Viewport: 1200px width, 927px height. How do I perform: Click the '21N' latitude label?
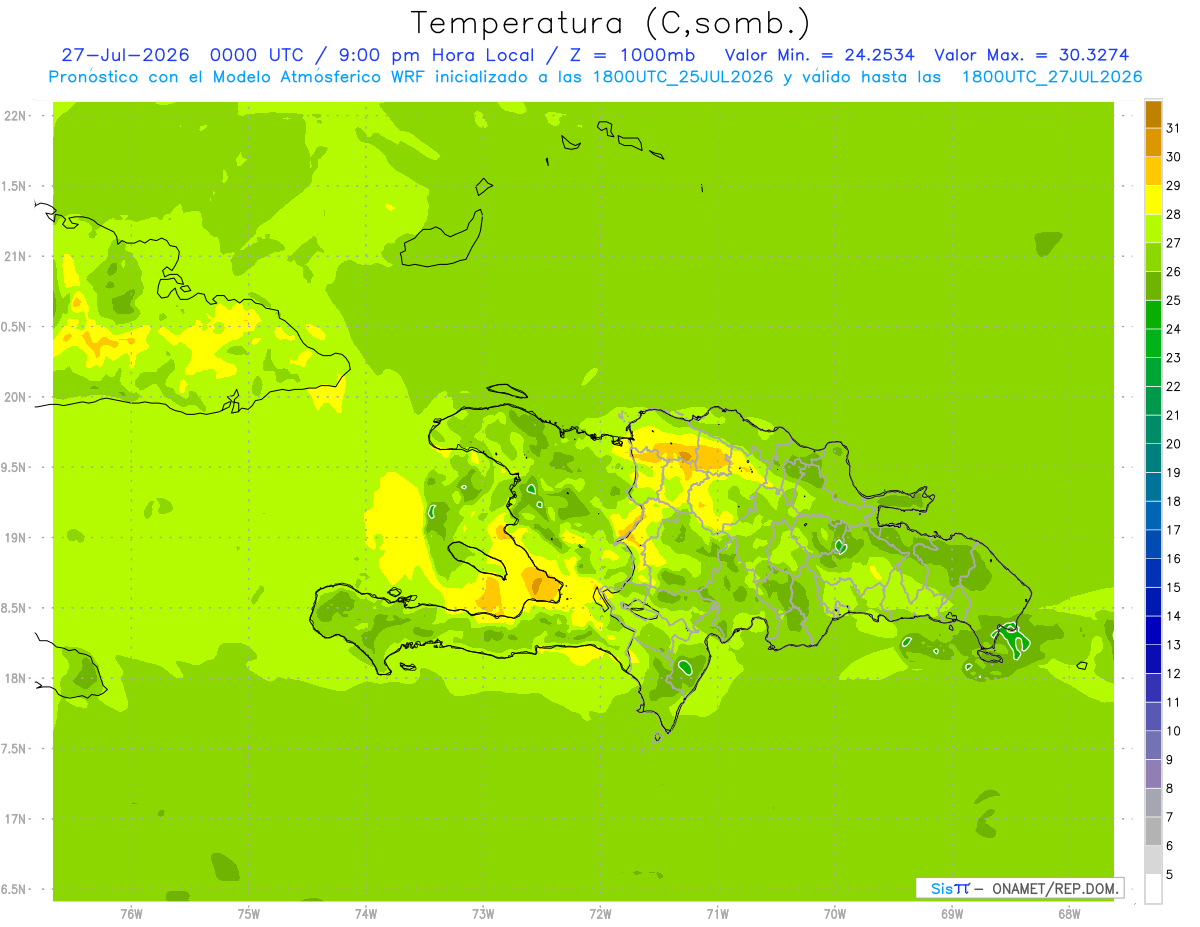(15, 257)
